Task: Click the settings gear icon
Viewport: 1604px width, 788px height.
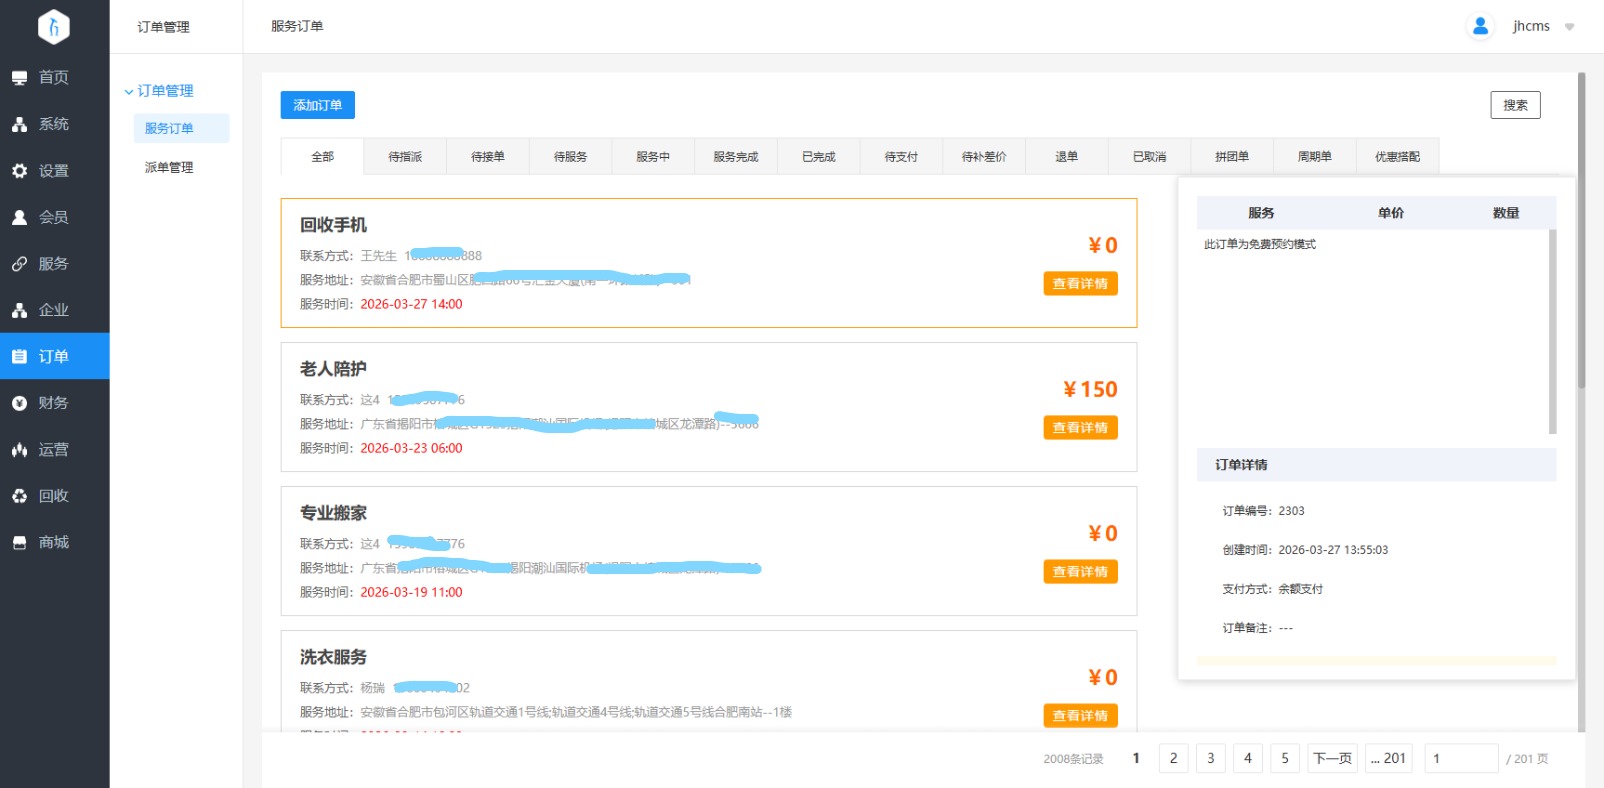Action: tap(19, 171)
